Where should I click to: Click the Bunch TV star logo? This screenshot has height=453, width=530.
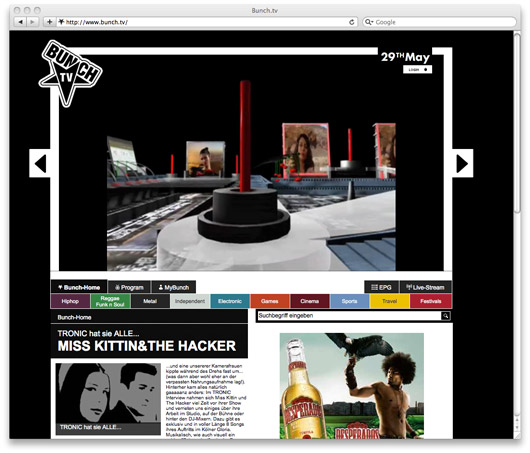pyautogui.click(x=70, y=73)
